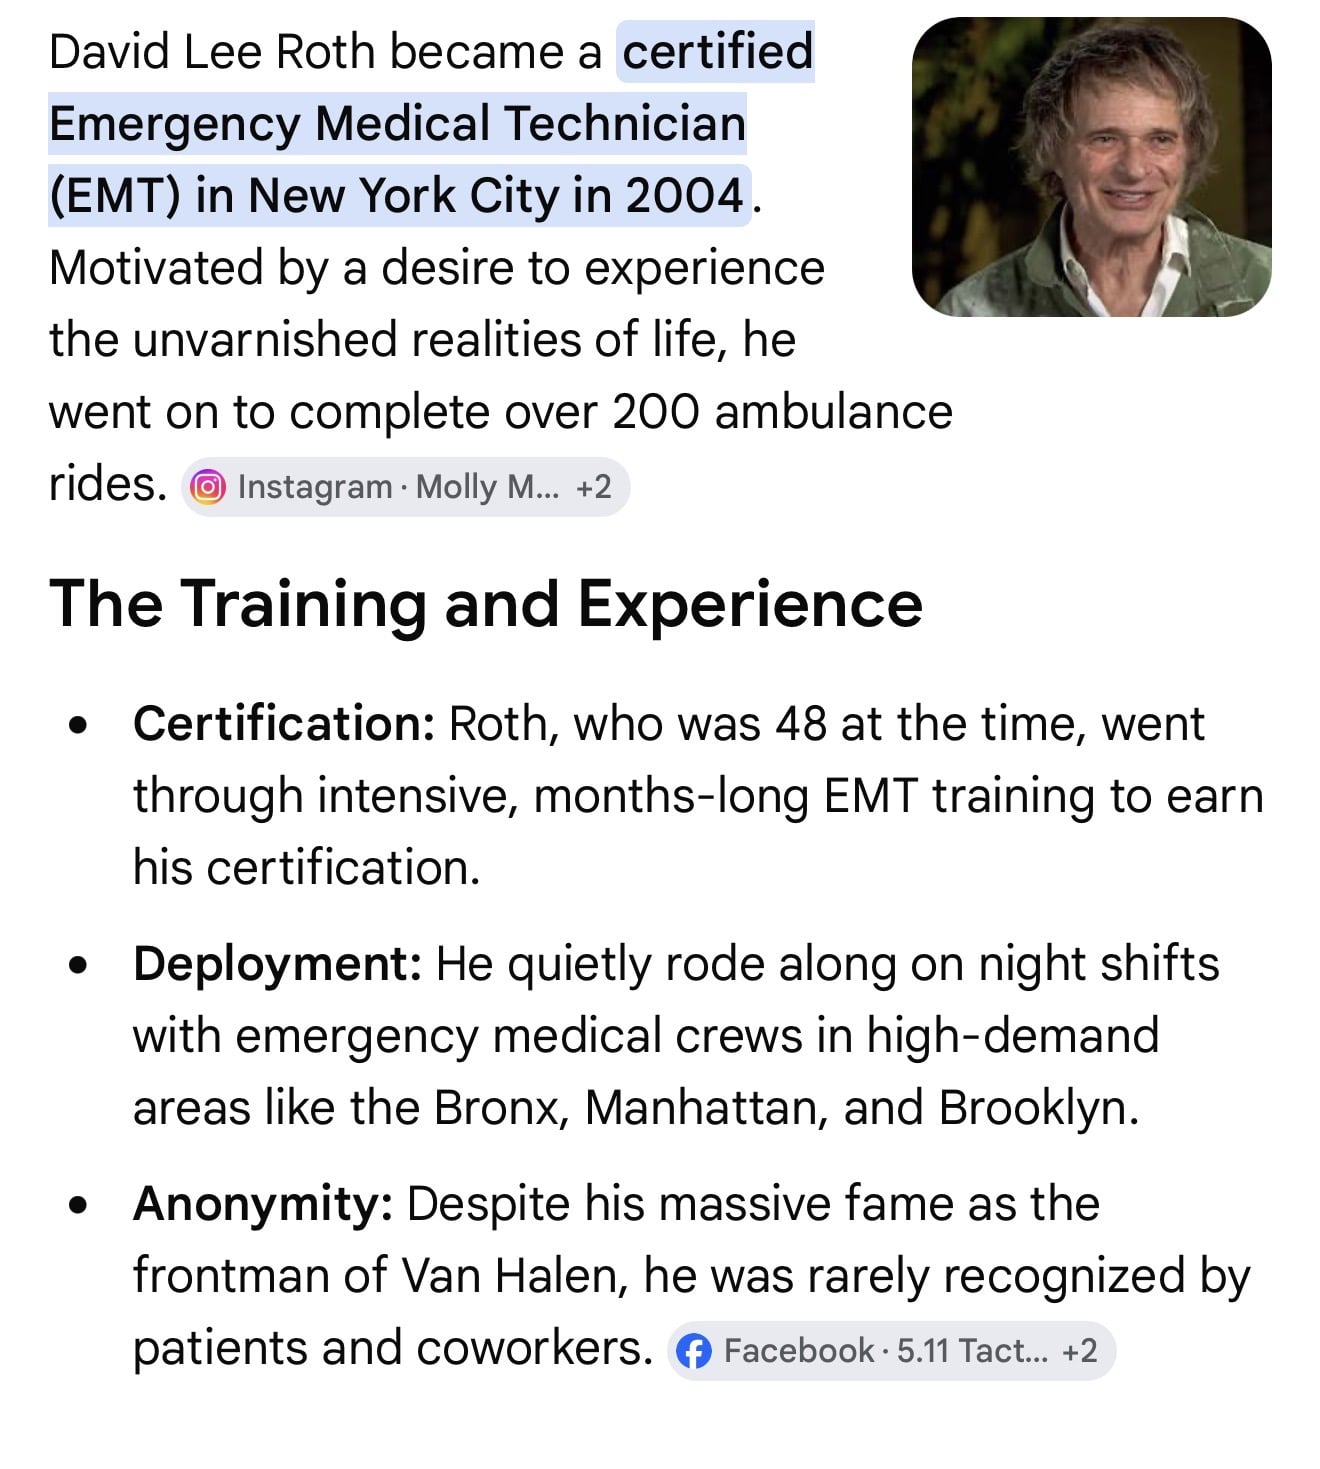Select 'The Training and Experience' heading
The height and width of the screenshot is (1469, 1320).
pos(486,604)
